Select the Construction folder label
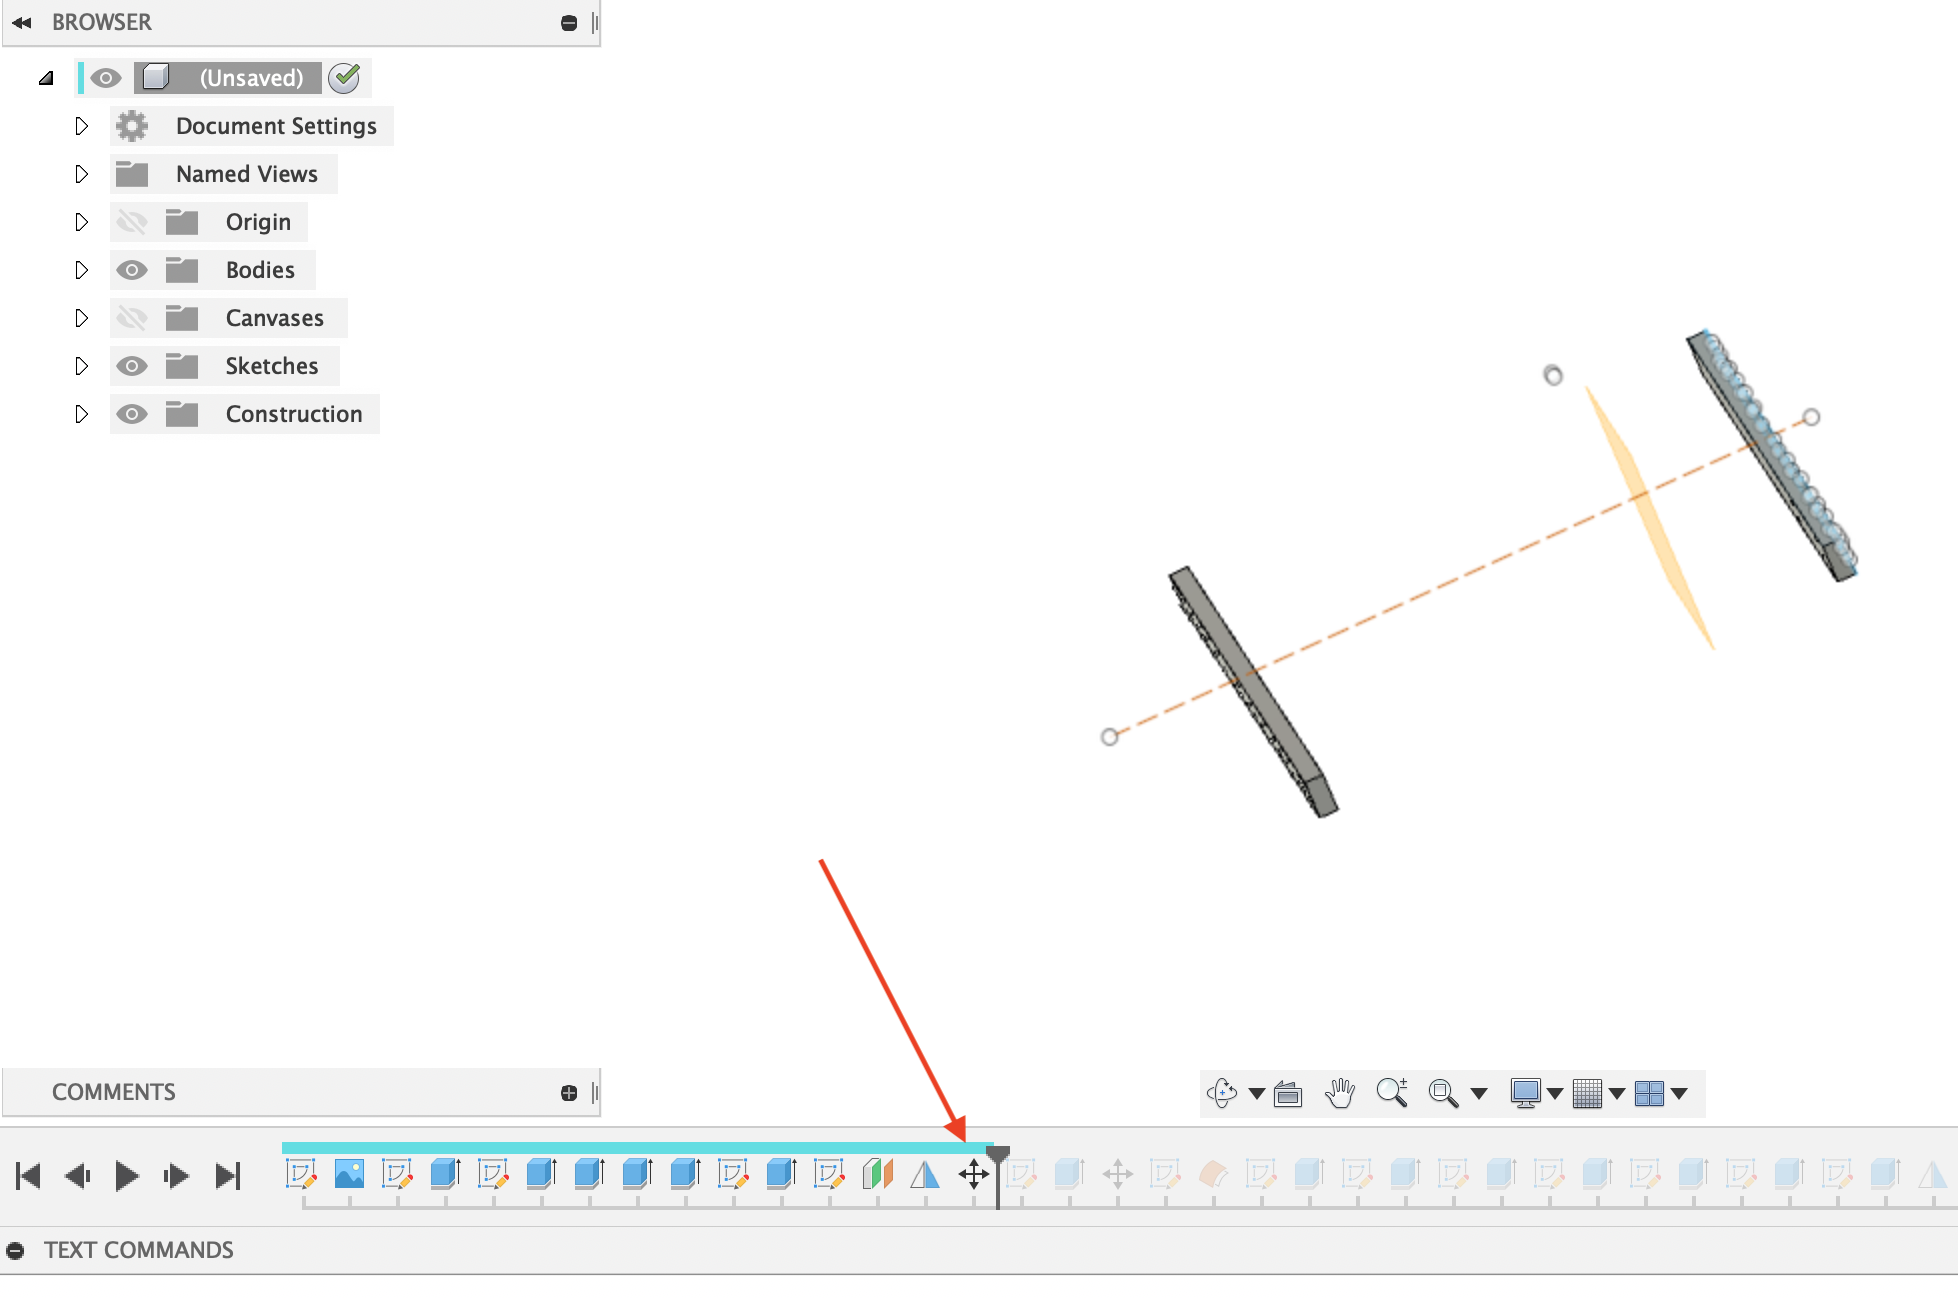The height and width of the screenshot is (1298, 1958). [x=294, y=414]
